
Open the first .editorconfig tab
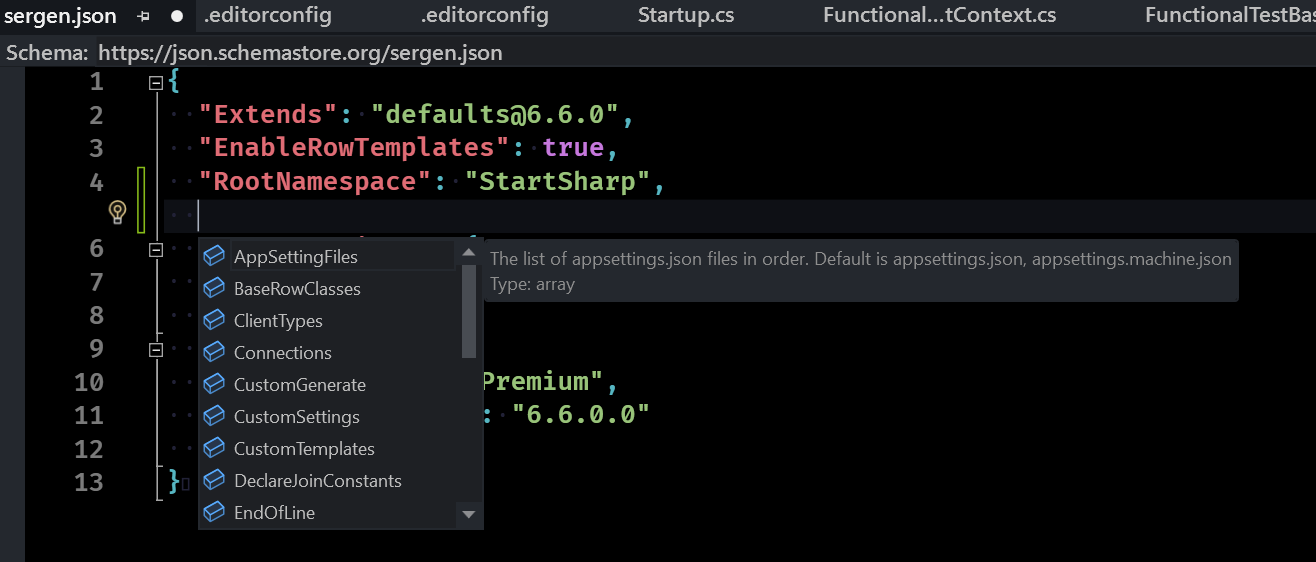coord(267,15)
